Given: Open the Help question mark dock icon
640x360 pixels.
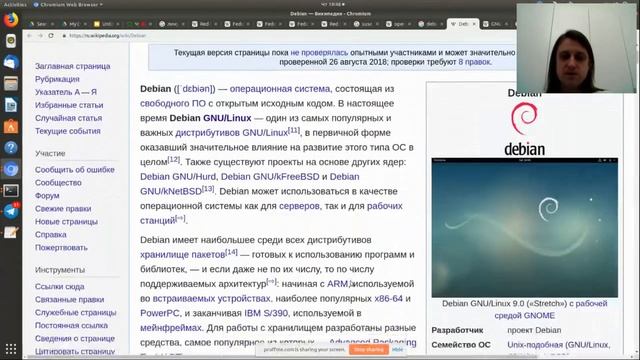Looking at the screenshot, I should [x=11, y=147].
